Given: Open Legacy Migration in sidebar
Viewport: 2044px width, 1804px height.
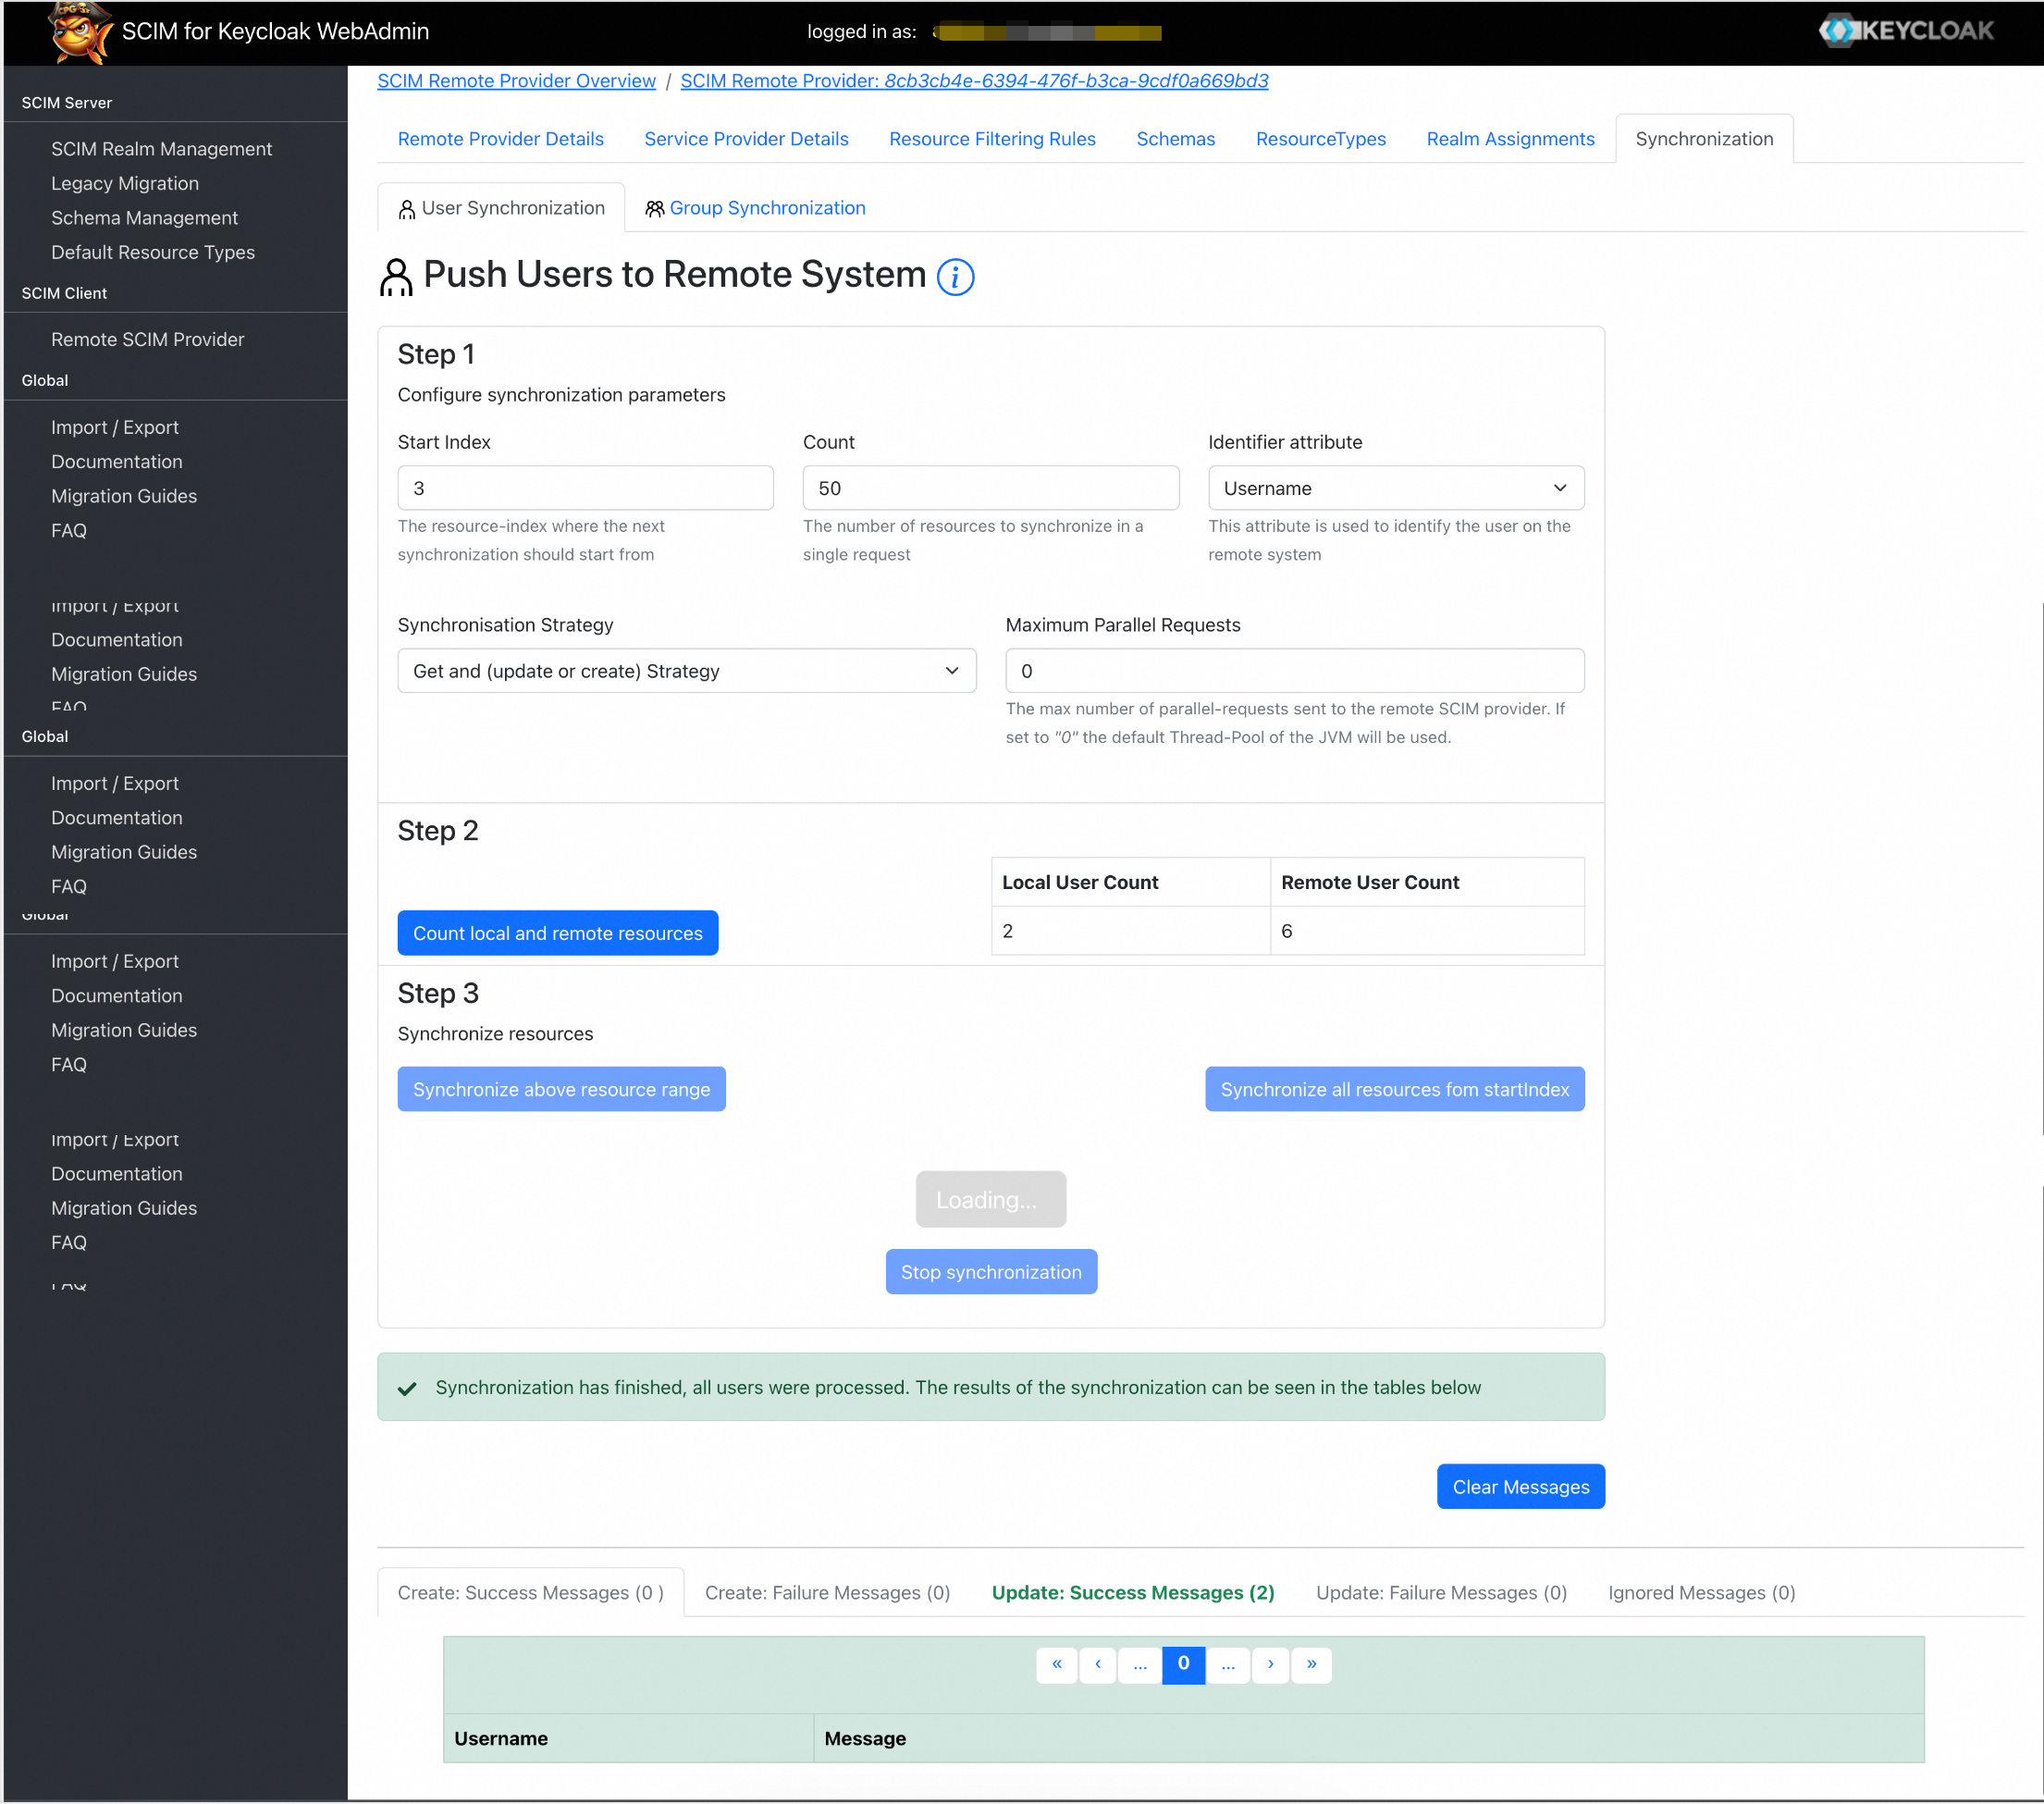Looking at the screenshot, I should click(x=125, y=183).
